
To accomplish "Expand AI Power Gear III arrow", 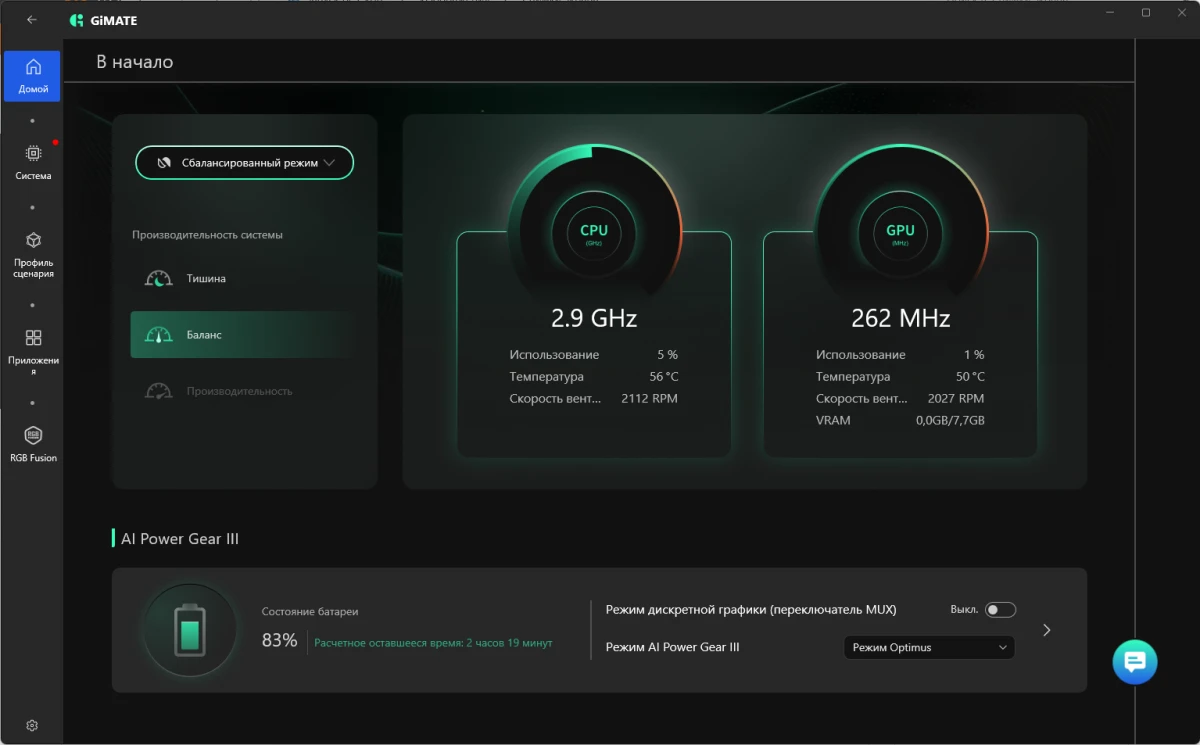I will click(x=1047, y=630).
